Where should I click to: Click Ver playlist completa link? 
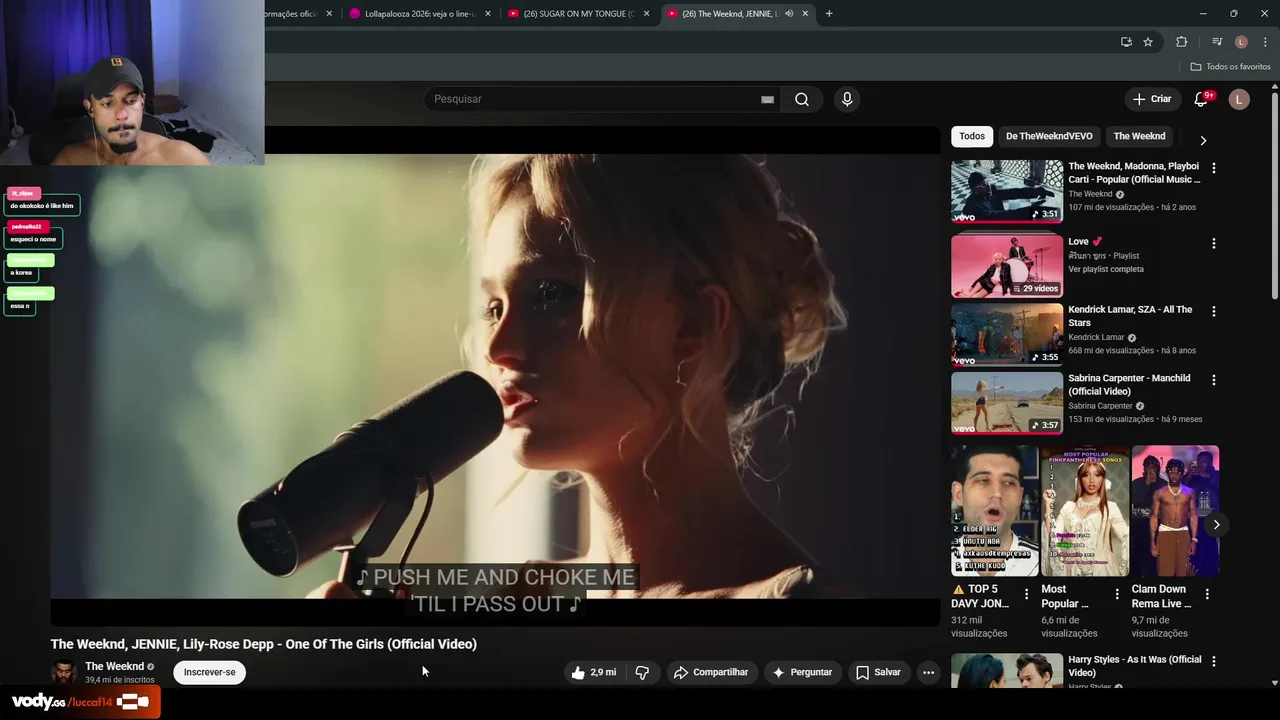1106,269
